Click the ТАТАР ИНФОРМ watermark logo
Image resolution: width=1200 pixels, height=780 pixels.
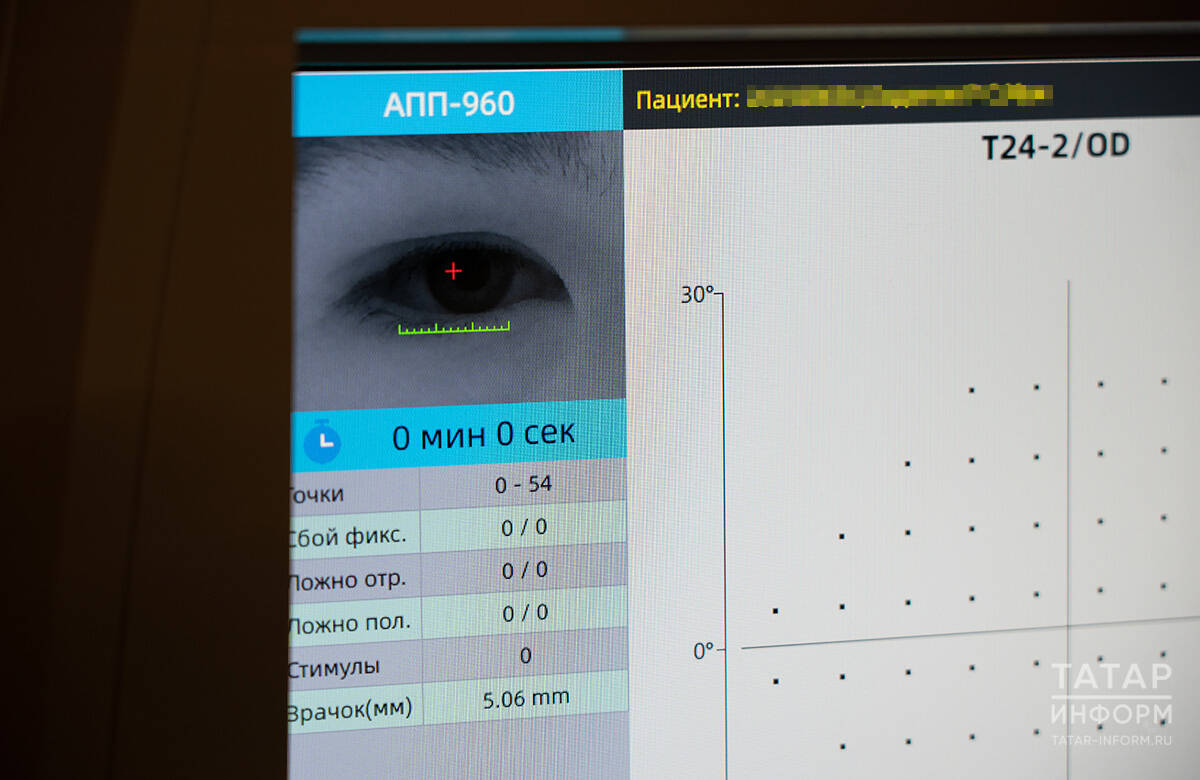point(1111,695)
